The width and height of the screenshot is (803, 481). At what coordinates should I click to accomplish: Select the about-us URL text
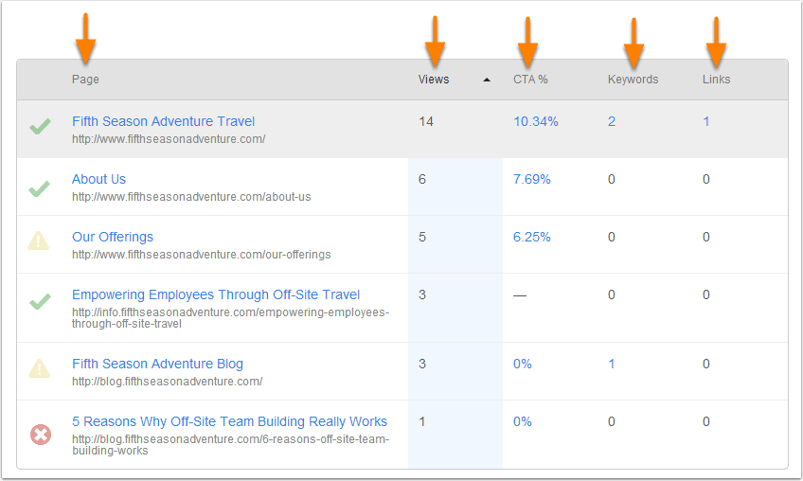pos(191,197)
